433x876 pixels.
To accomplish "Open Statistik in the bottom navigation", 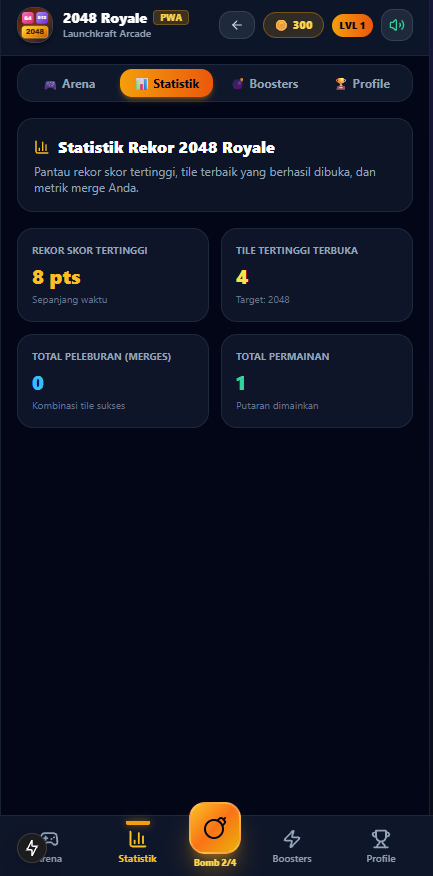I will point(137,845).
